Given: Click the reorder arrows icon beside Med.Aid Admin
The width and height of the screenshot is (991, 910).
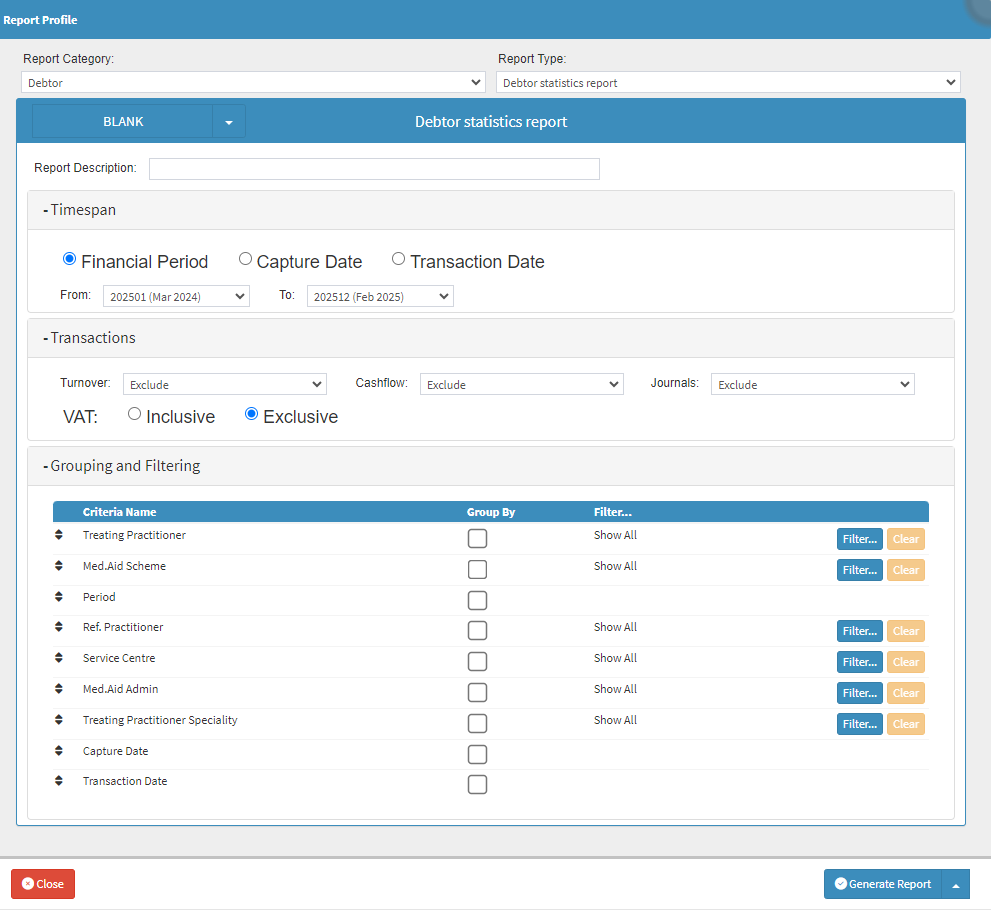Looking at the screenshot, I should click(x=59, y=691).
